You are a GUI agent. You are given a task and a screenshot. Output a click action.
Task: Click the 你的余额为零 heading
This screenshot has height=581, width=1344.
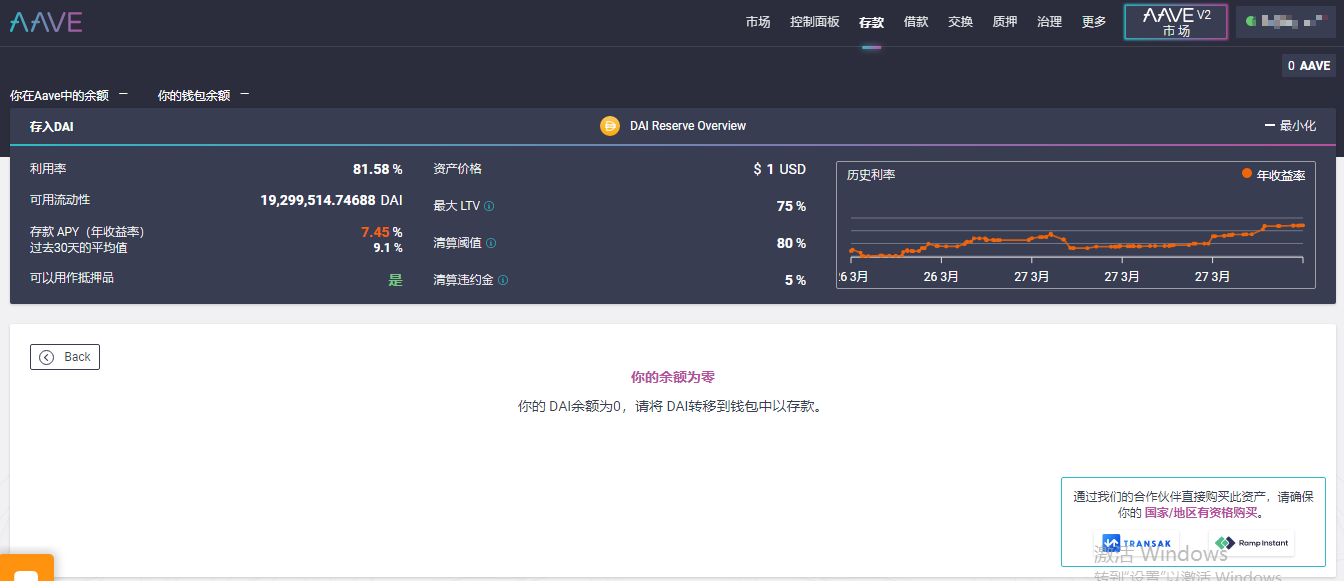[x=673, y=377]
